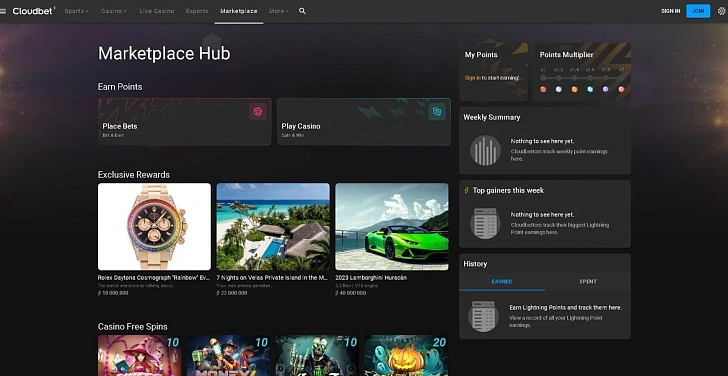Go to the Live Casino tab

[x=157, y=11]
